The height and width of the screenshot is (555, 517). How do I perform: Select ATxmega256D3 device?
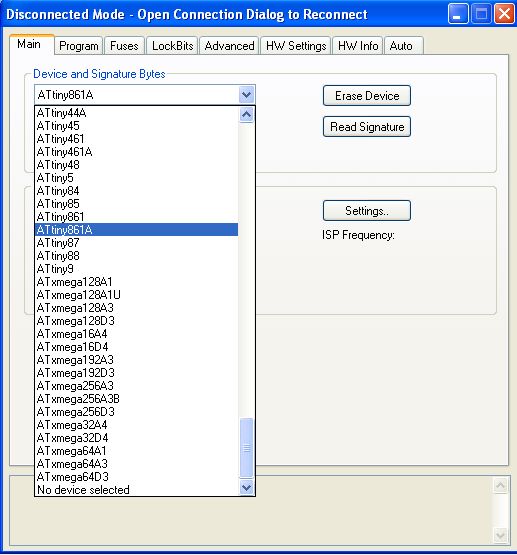(x=137, y=412)
